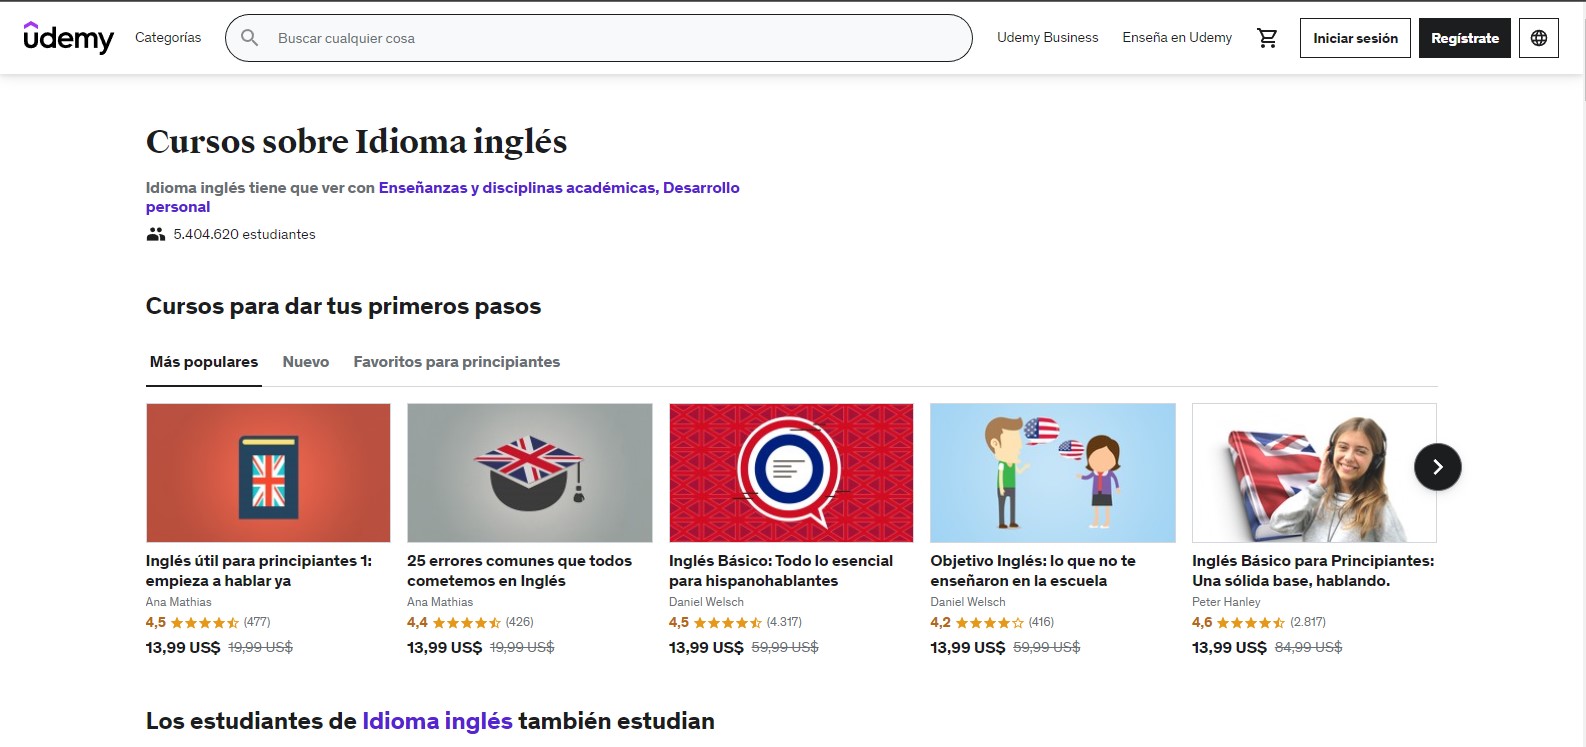Click the 4,4 star rating with (426) reviews
This screenshot has width=1586, height=747.
470,622
